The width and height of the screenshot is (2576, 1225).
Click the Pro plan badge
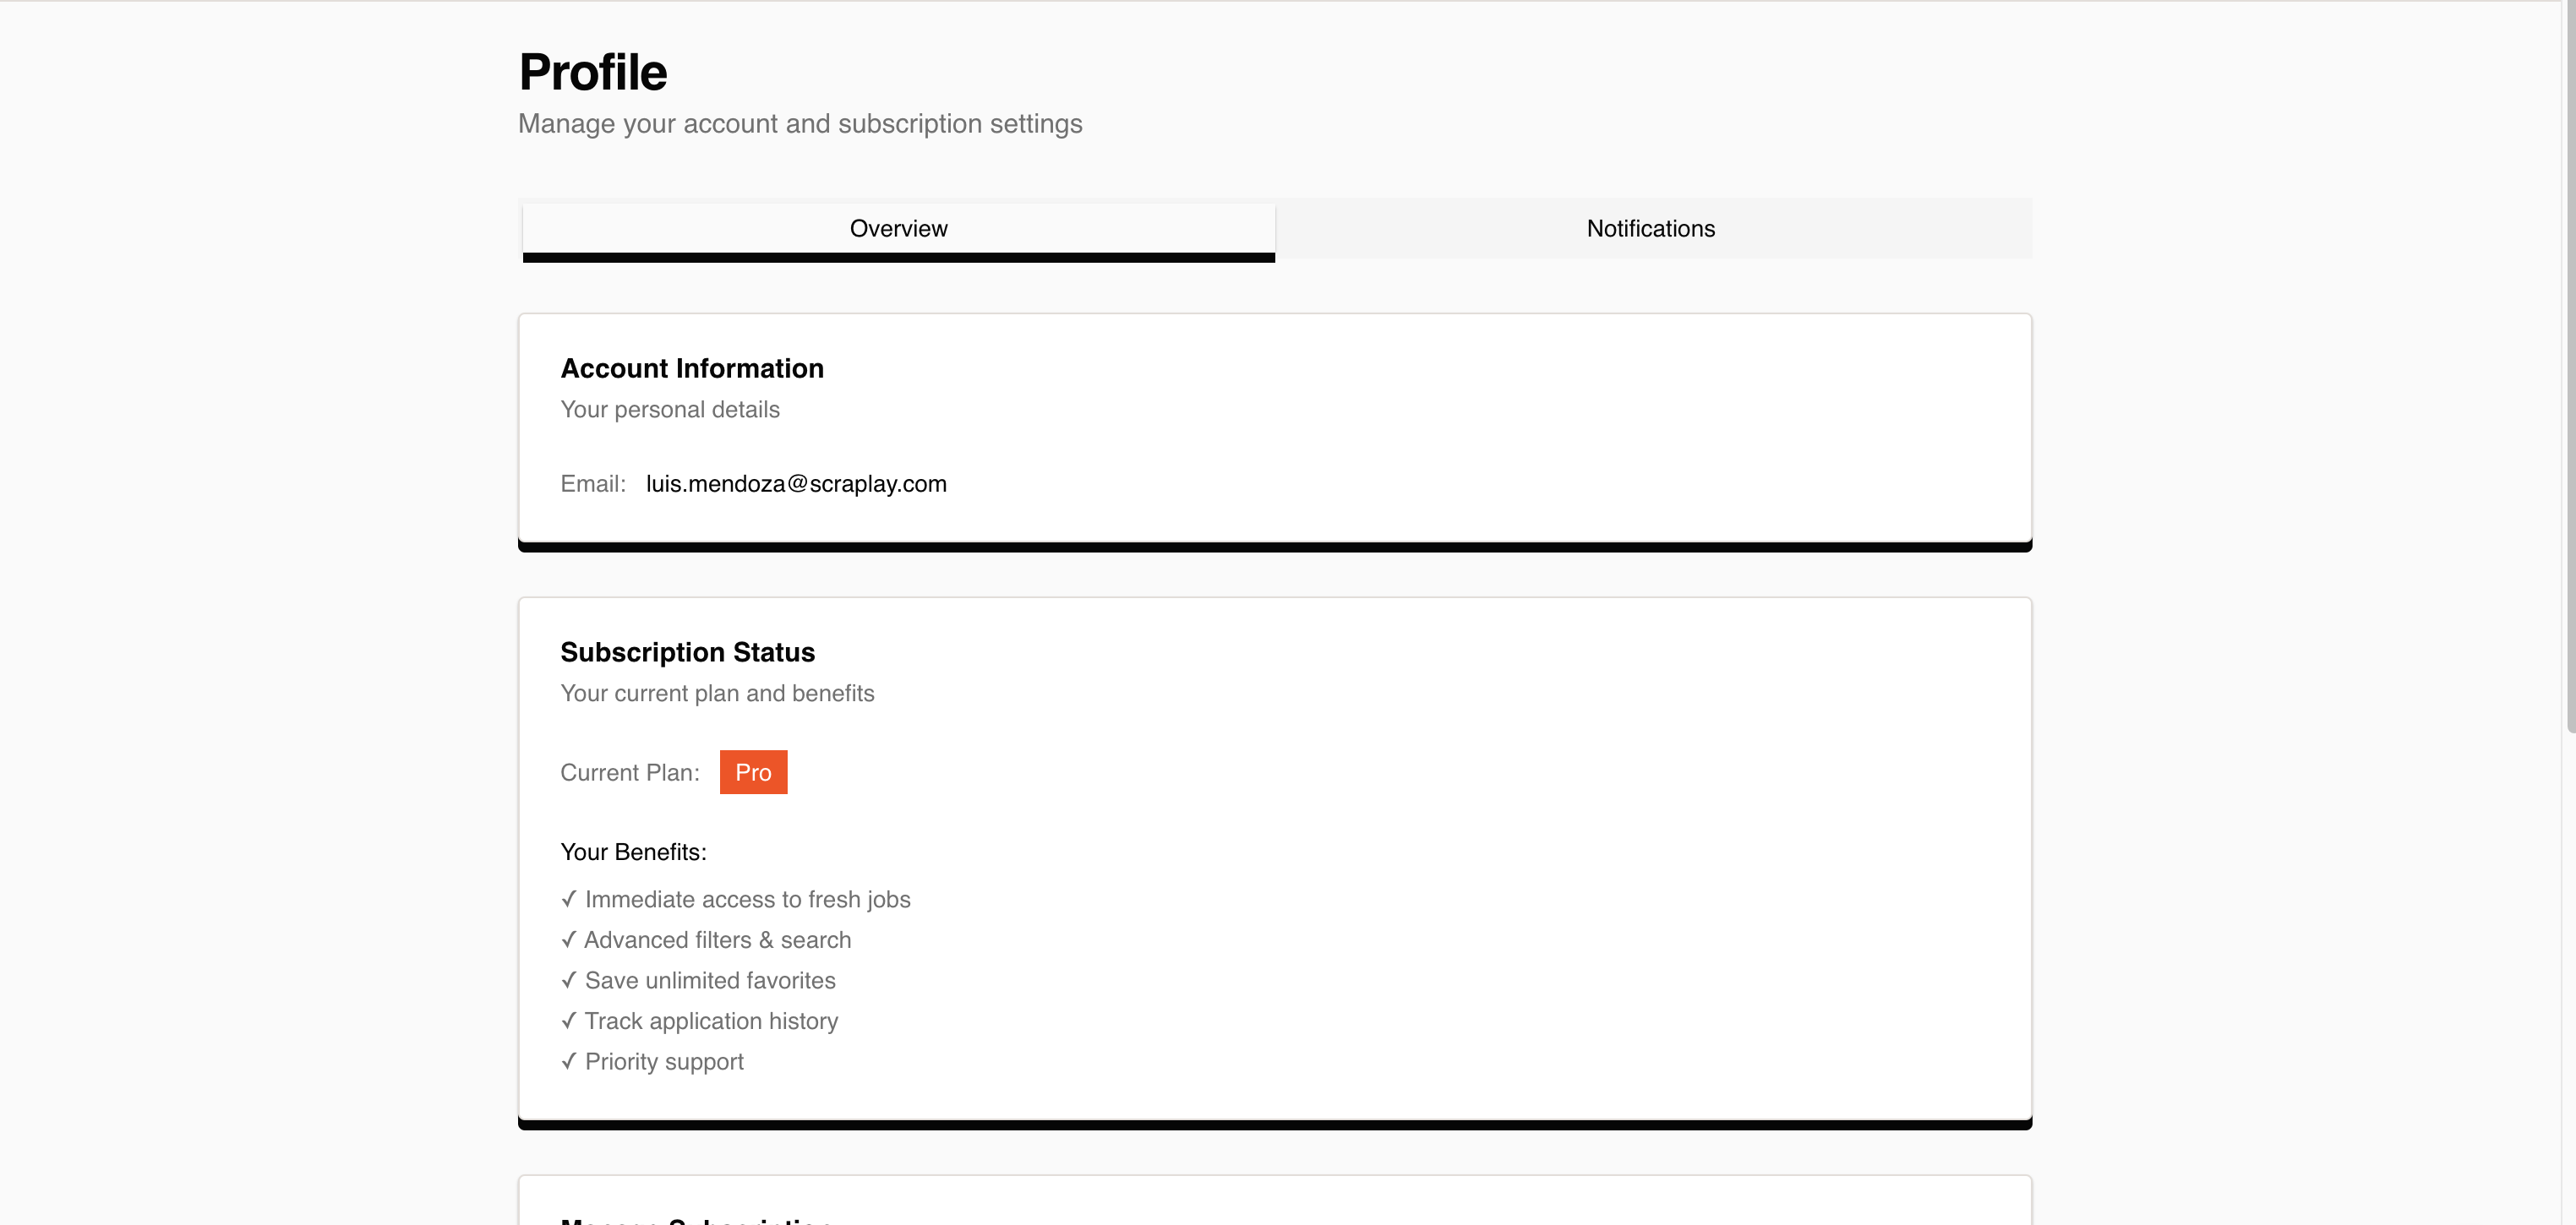[753, 772]
